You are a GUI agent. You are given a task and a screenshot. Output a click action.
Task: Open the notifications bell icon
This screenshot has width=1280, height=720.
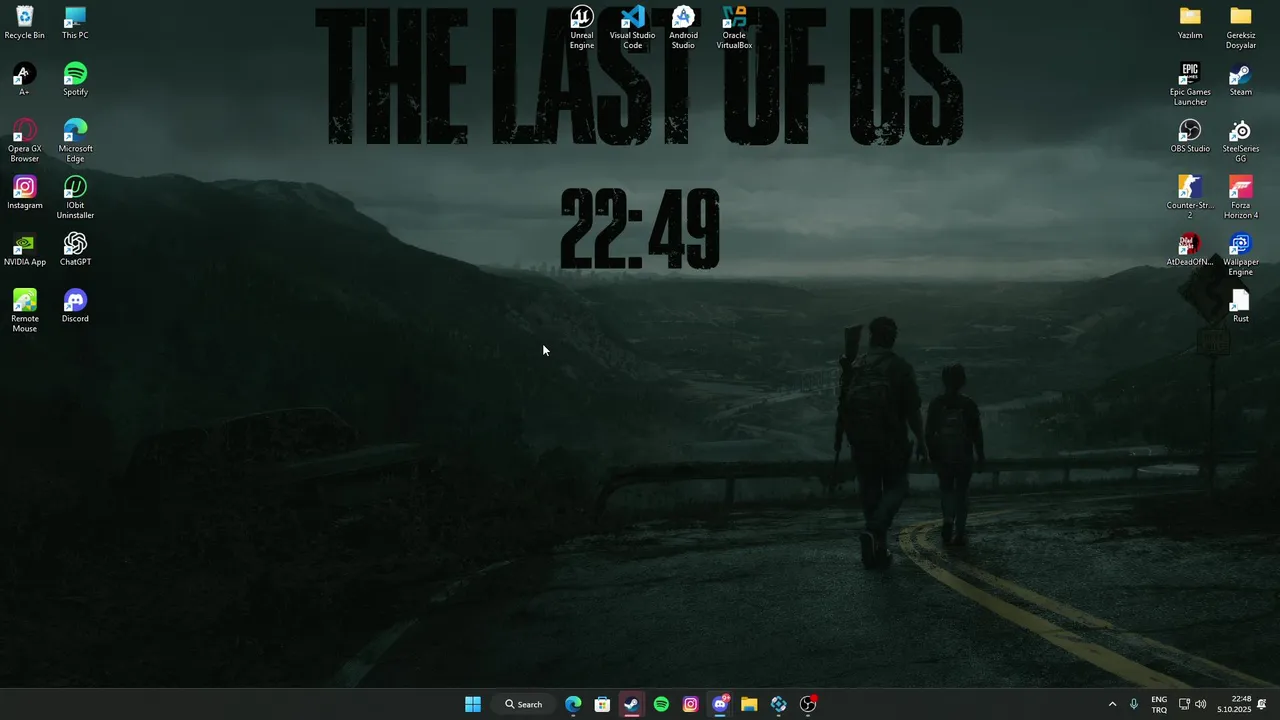[x=1262, y=704]
